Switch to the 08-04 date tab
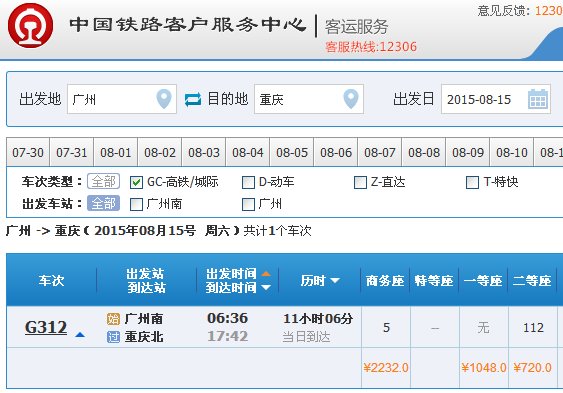This screenshot has width=563, height=393. pyautogui.click(x=248, y=152)
